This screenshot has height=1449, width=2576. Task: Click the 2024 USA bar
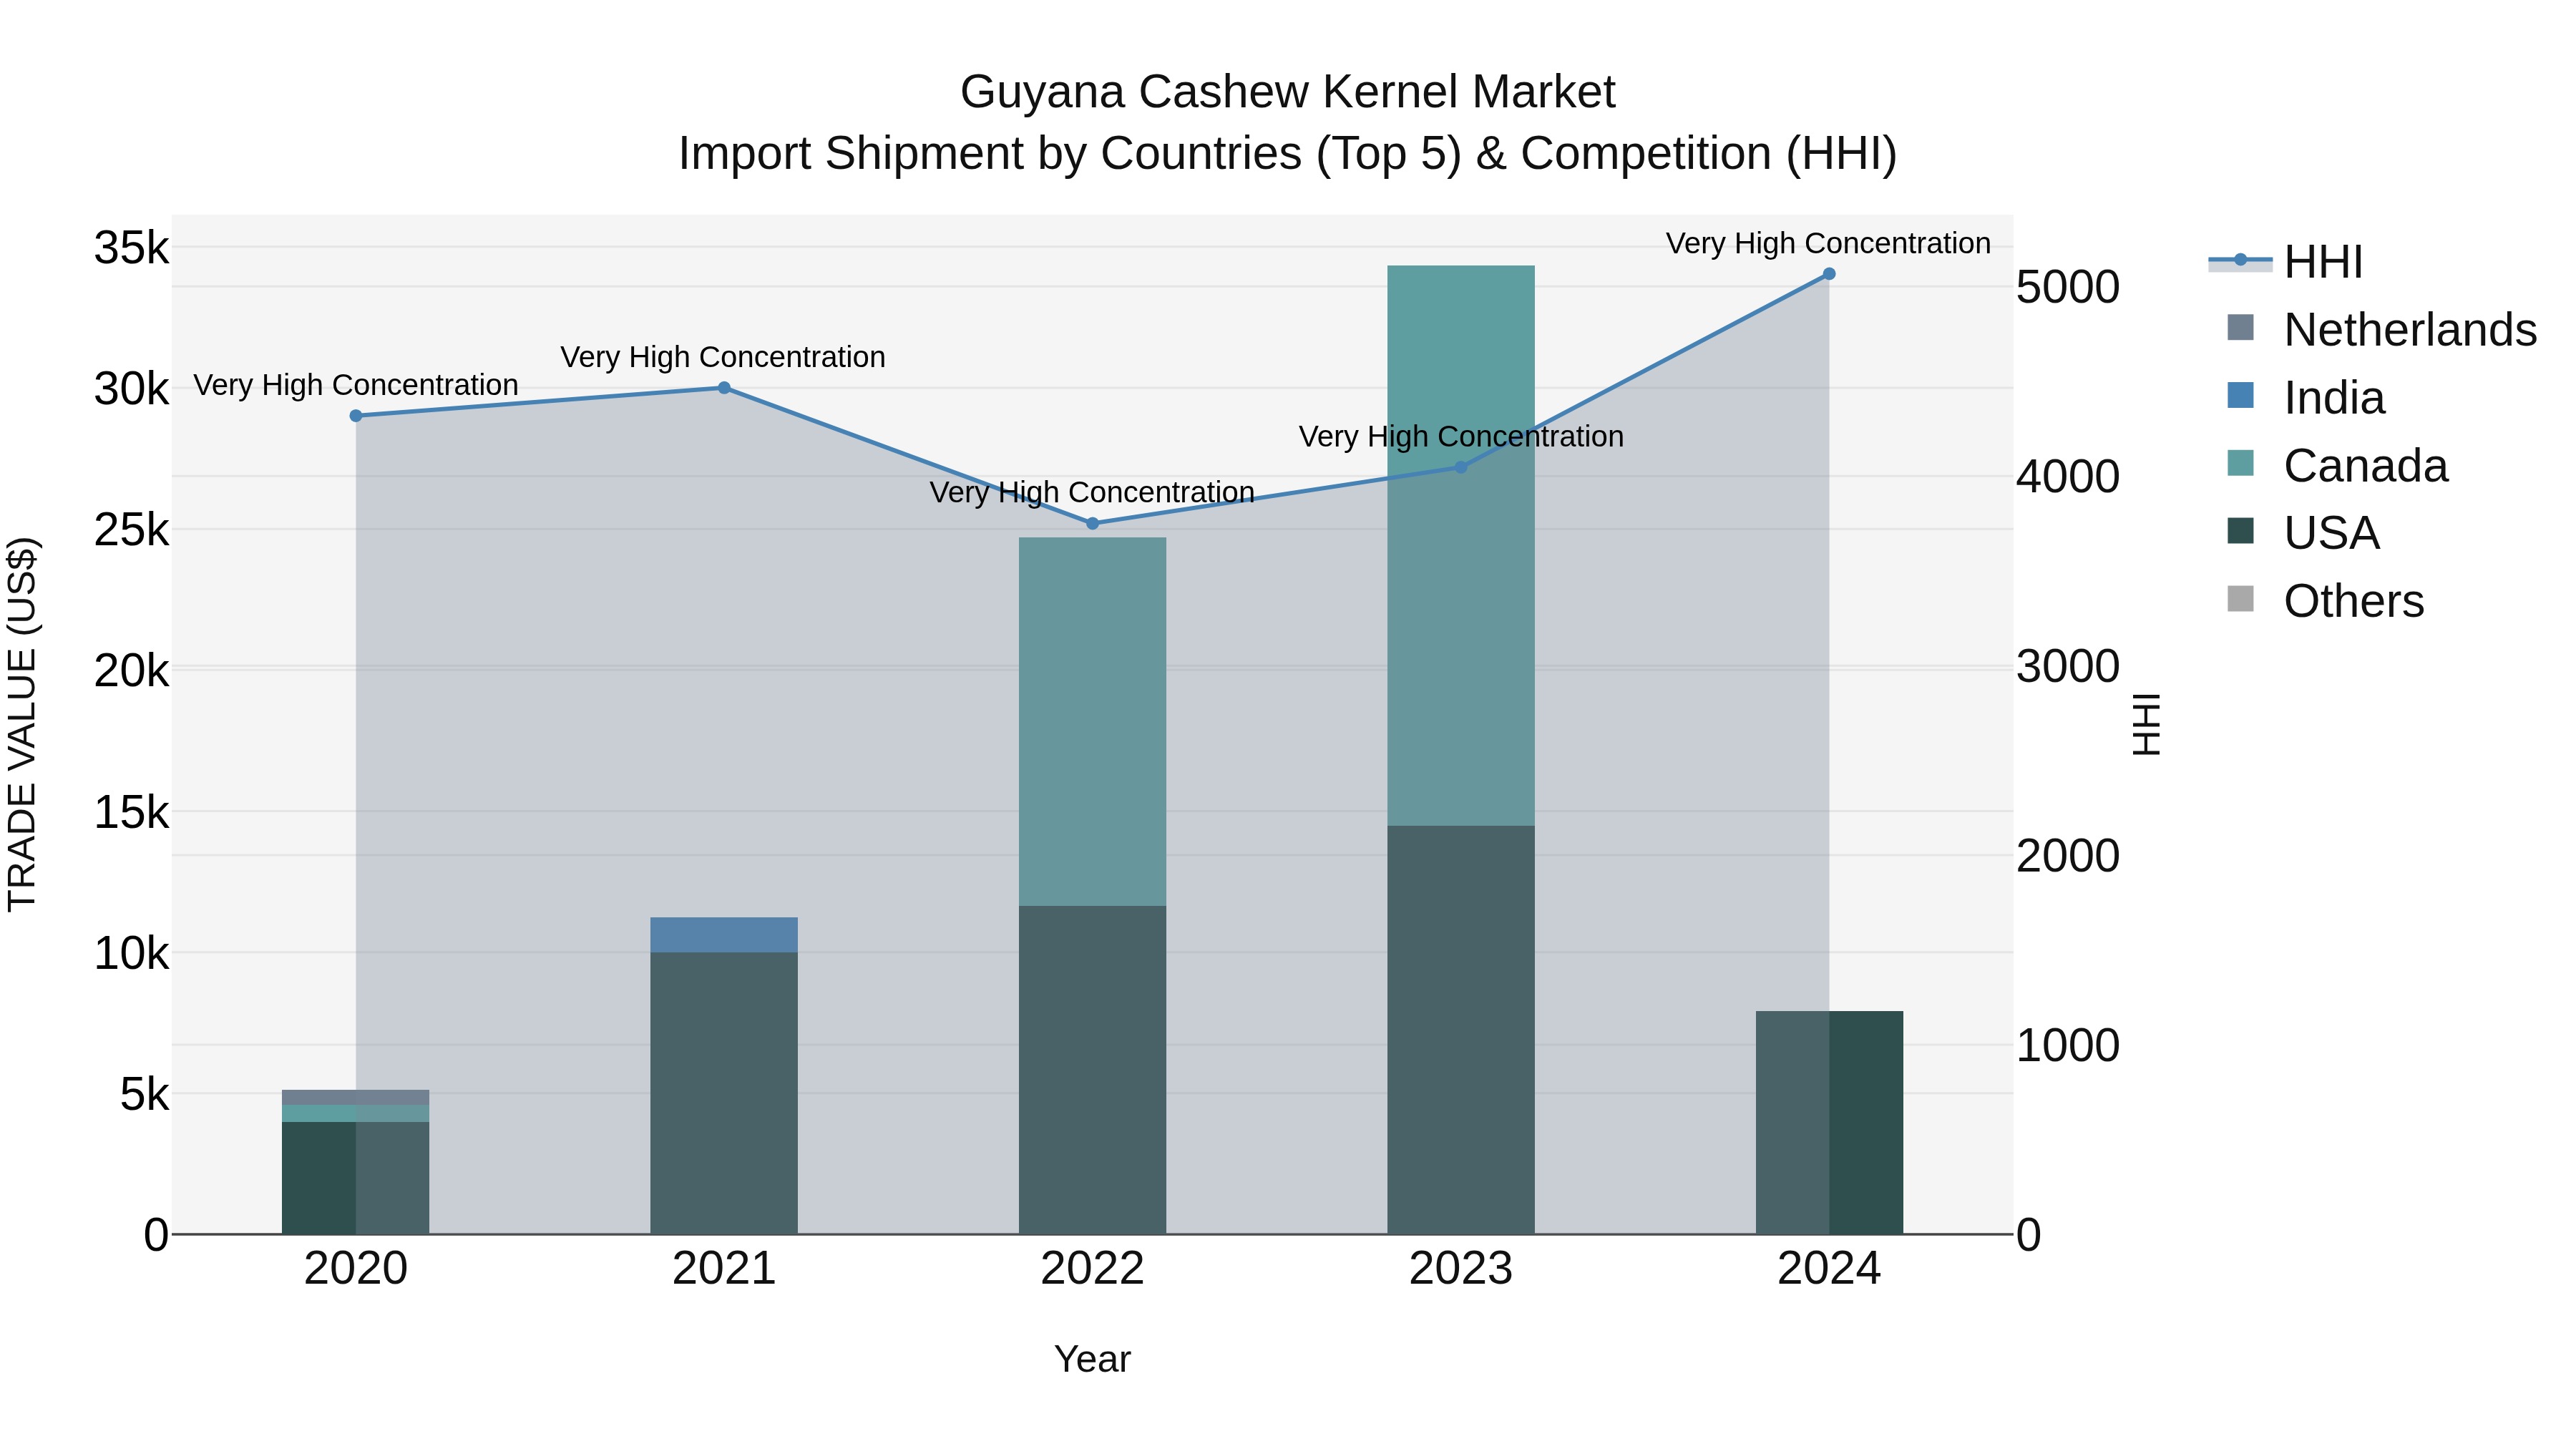(1829, 1123)
